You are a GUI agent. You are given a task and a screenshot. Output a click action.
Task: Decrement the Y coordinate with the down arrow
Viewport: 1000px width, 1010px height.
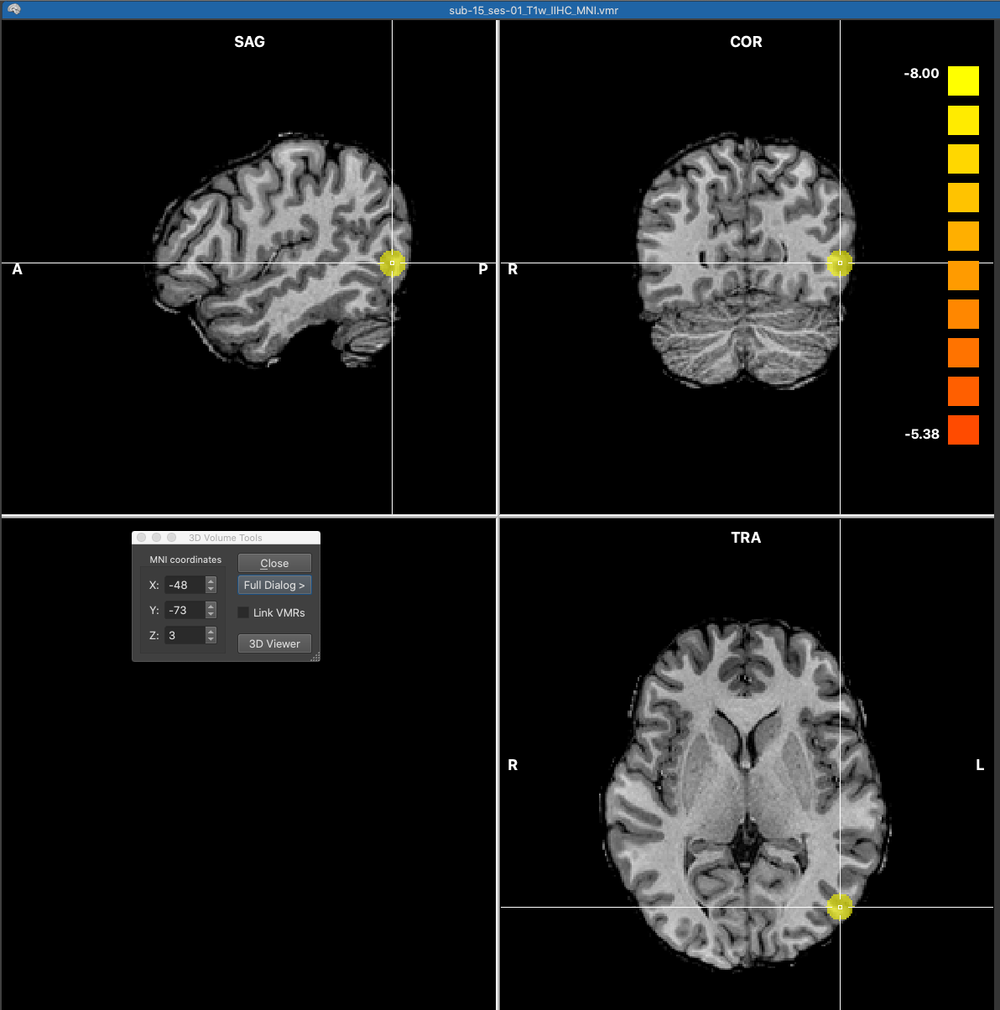[x=211, y=614]
